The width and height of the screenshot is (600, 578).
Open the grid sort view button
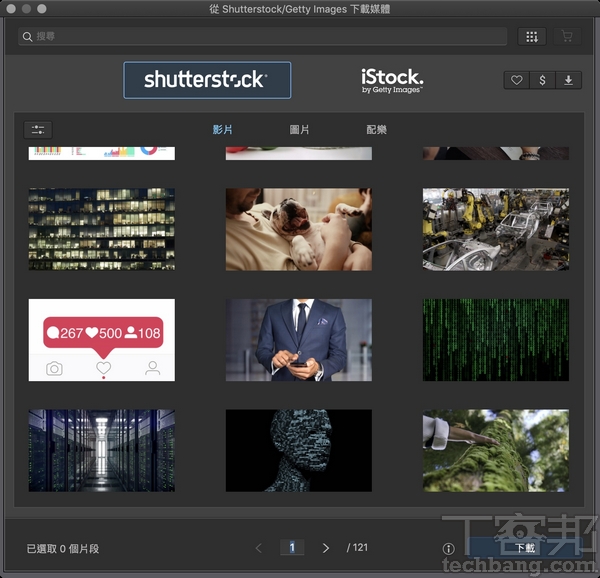click(532, 37)
